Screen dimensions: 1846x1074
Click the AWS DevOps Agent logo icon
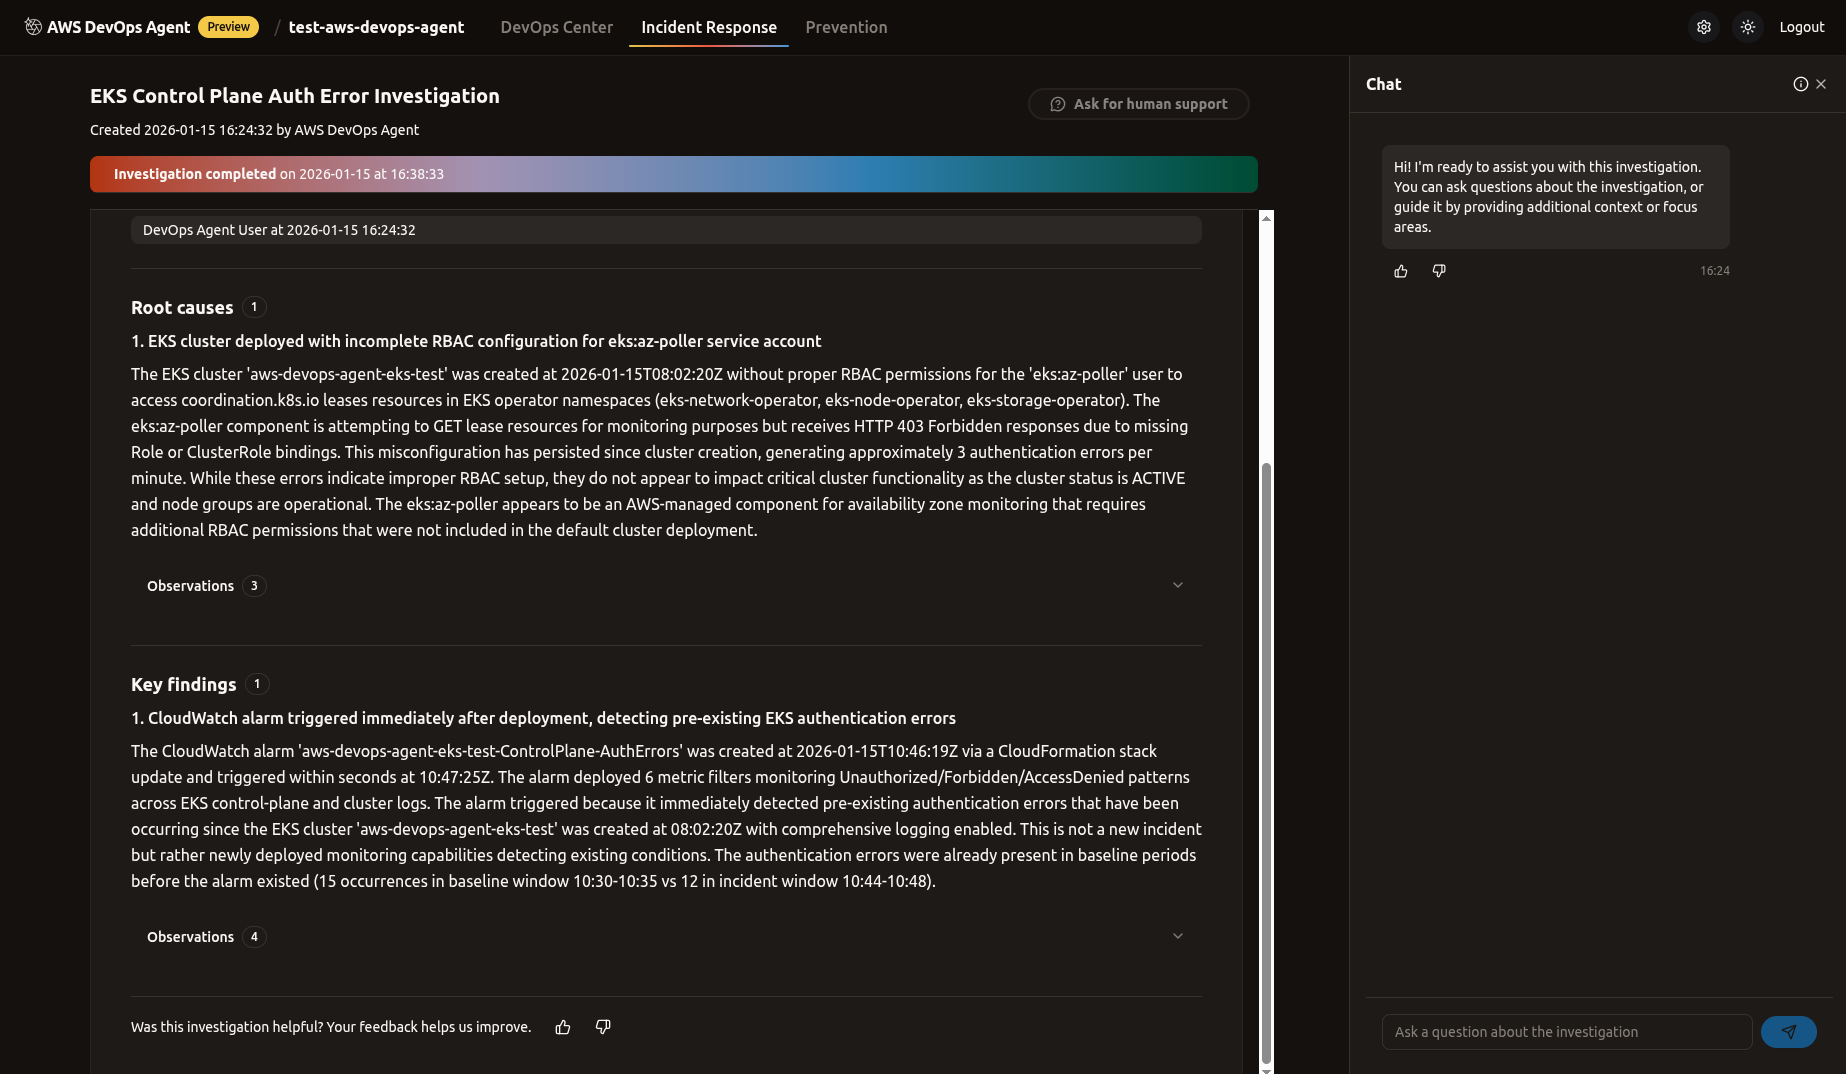(33, 27)
